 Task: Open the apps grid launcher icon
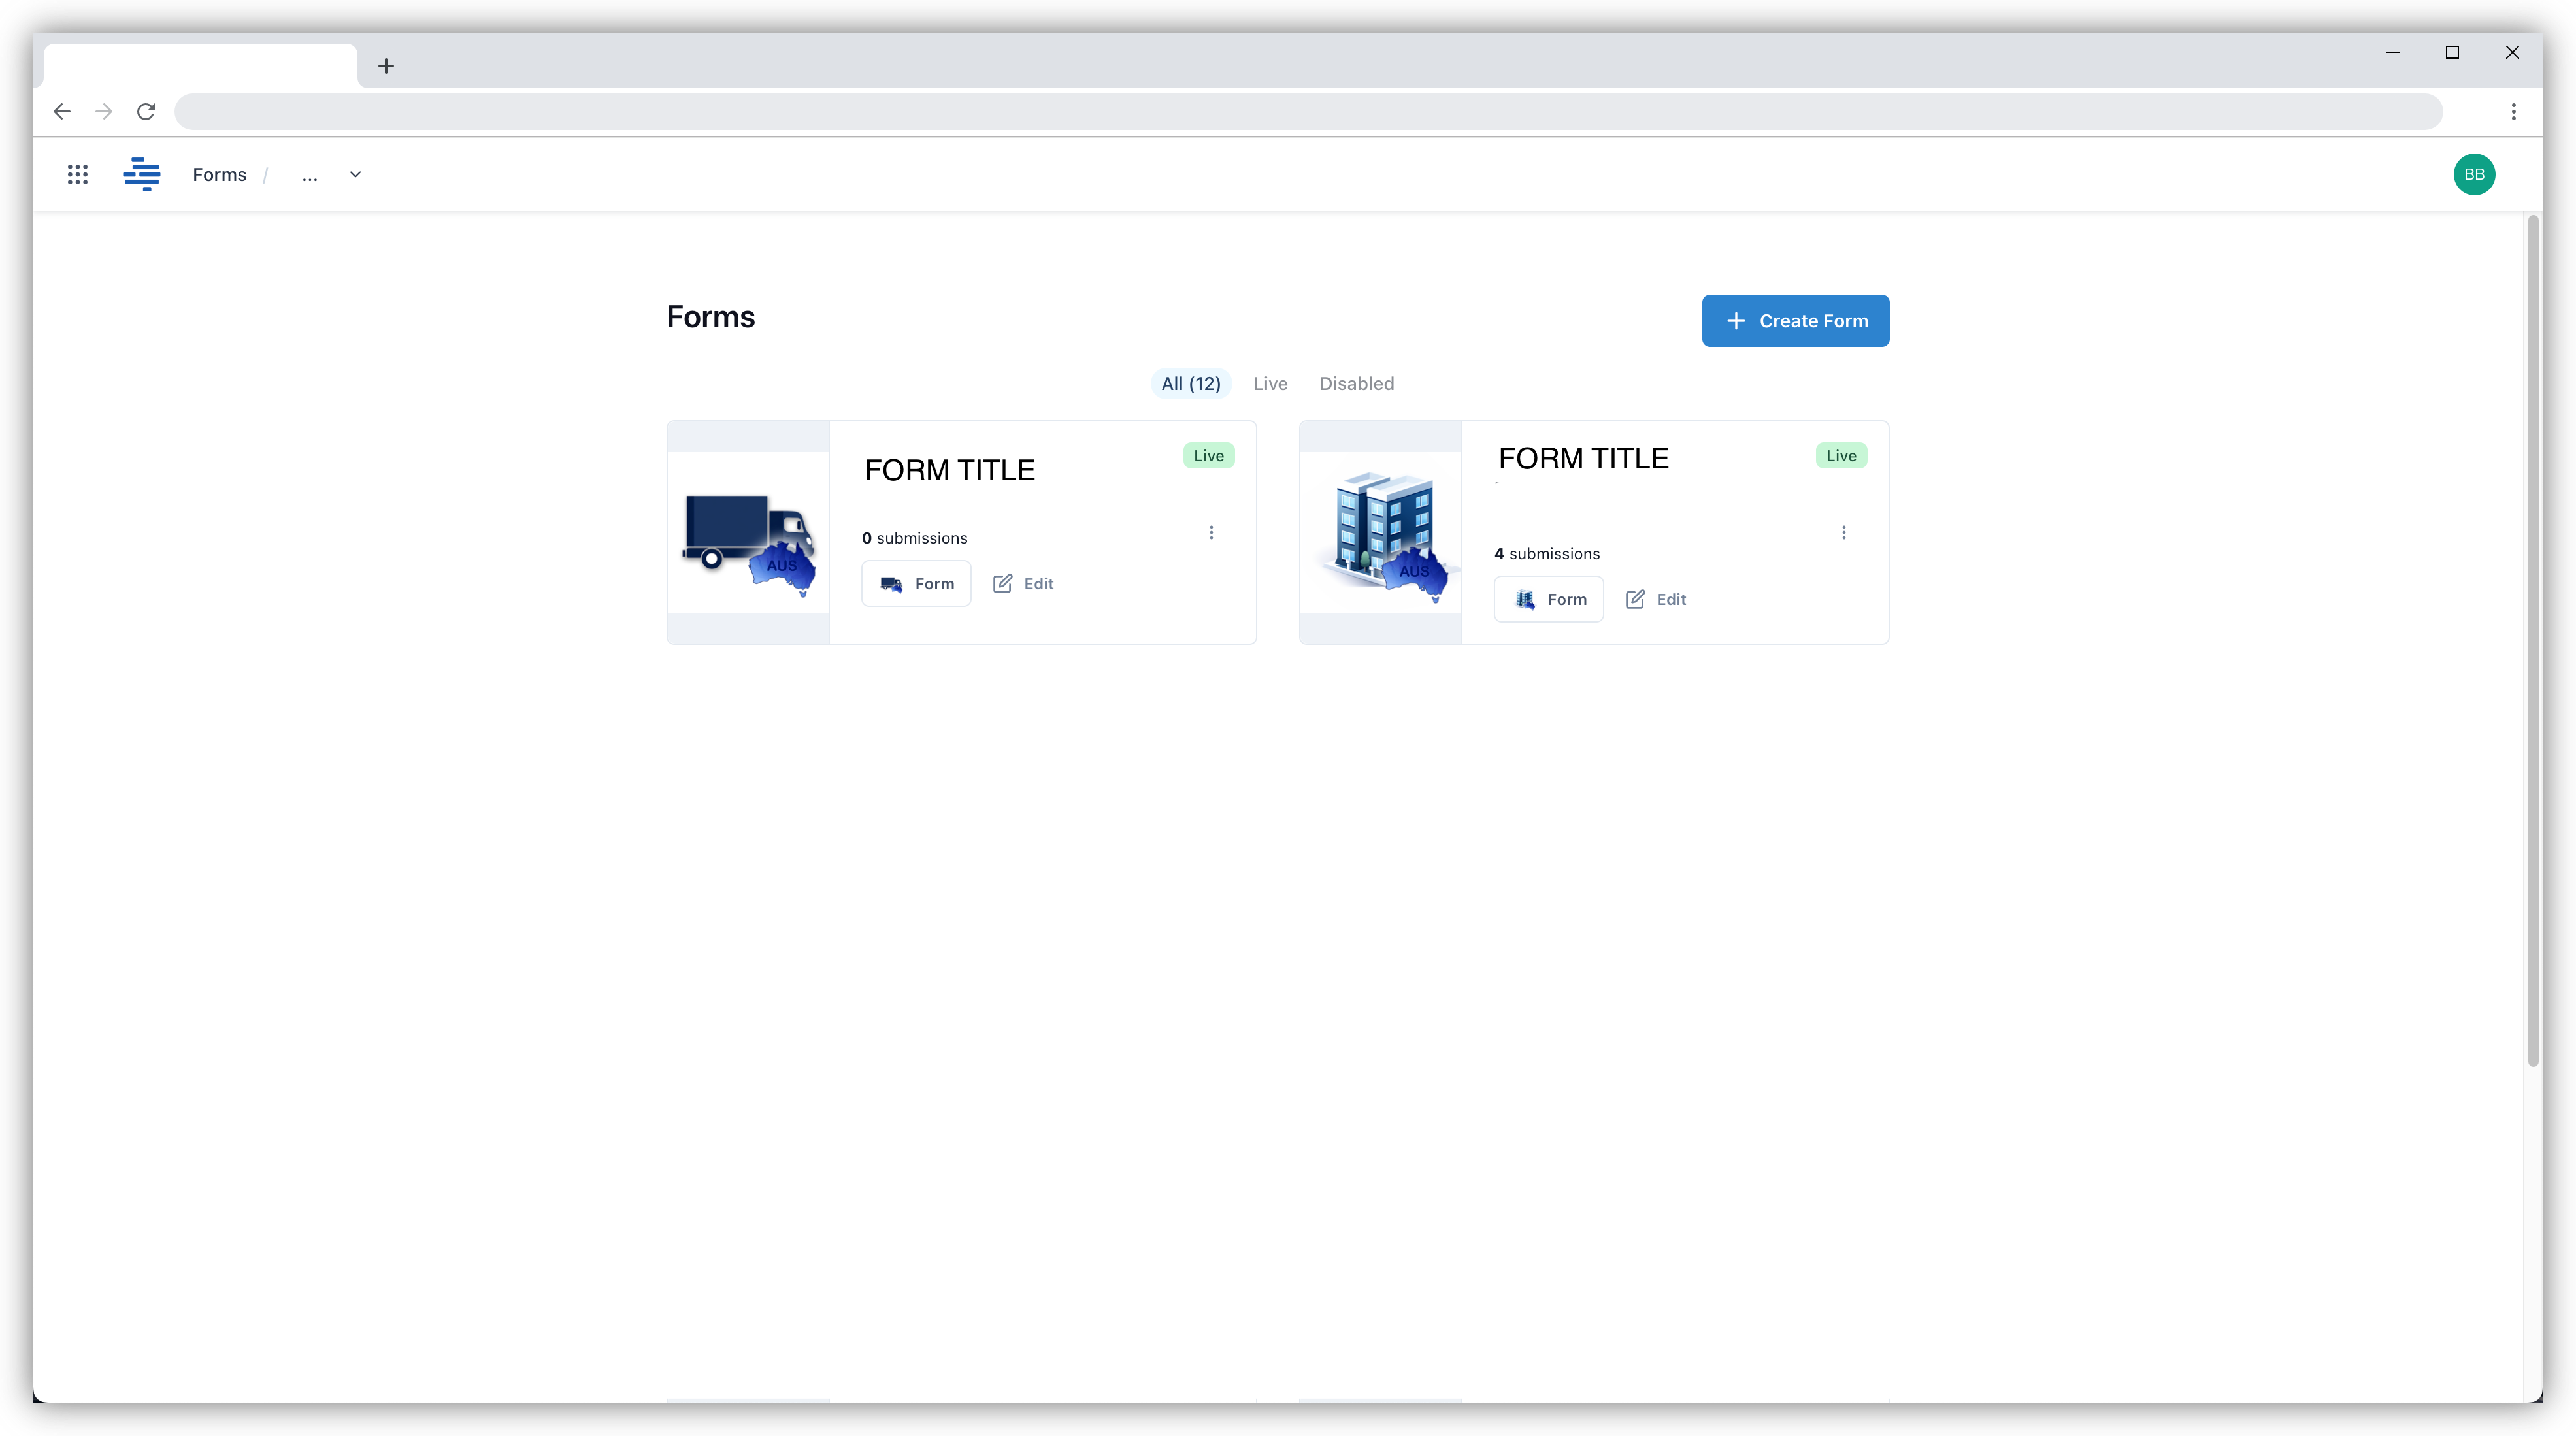coord(77,175)
